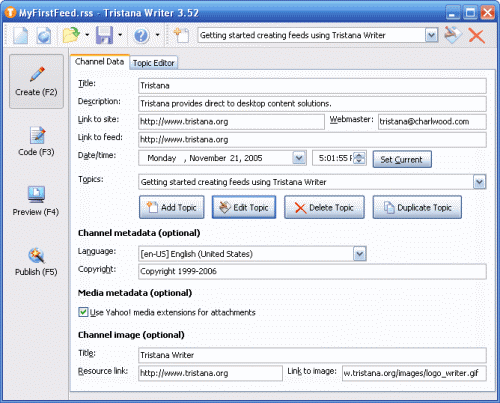The height and width of the screenshot is (403, 500).
Task: Click the Set Current button
Action: [x=402, y=159]
